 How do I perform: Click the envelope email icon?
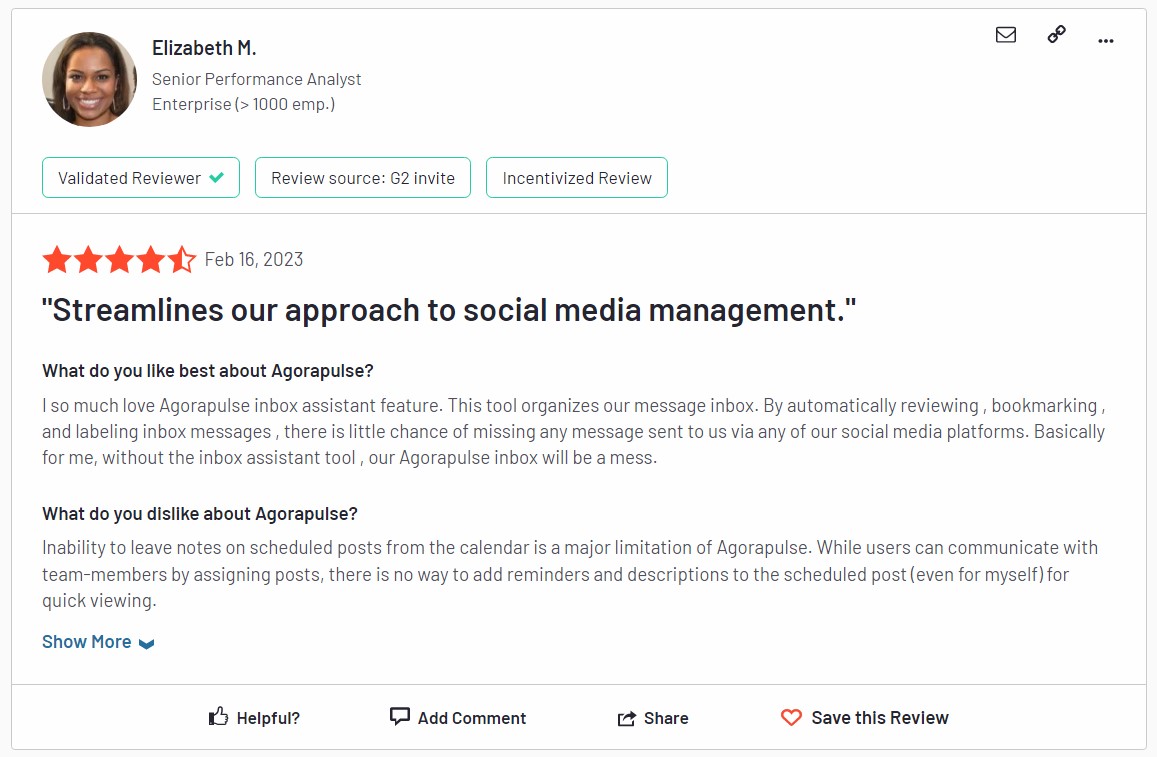coord(1006,35)
